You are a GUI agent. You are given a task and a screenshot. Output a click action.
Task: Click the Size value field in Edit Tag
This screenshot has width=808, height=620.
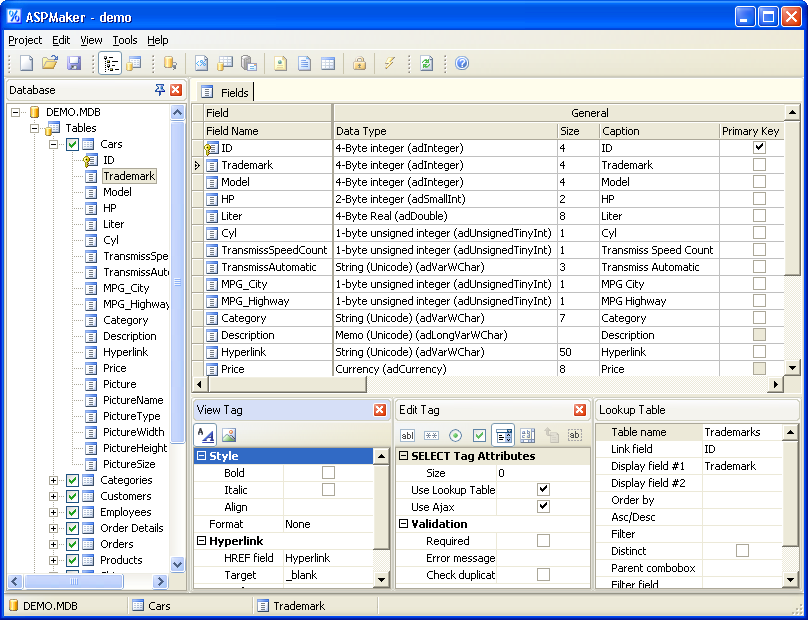tap(543, 473)
